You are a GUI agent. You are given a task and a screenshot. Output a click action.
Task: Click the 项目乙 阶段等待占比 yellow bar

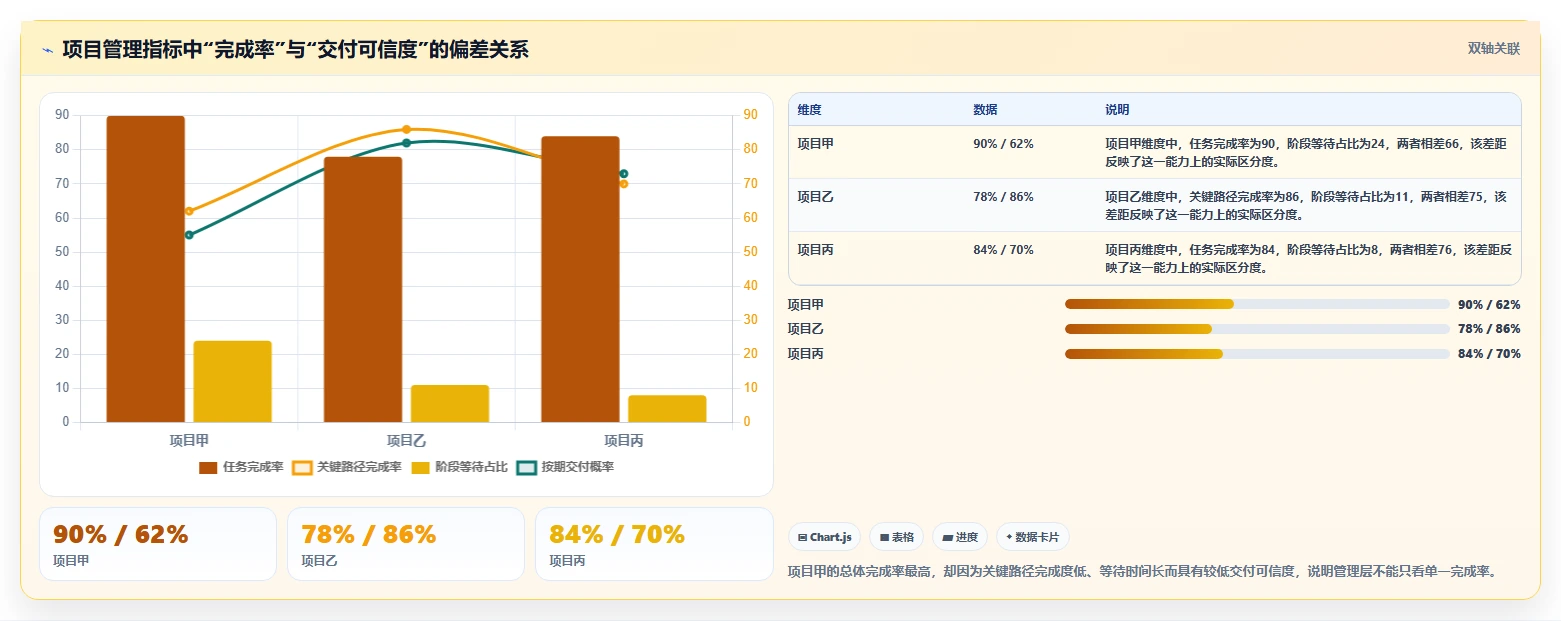tap(450, 403)
